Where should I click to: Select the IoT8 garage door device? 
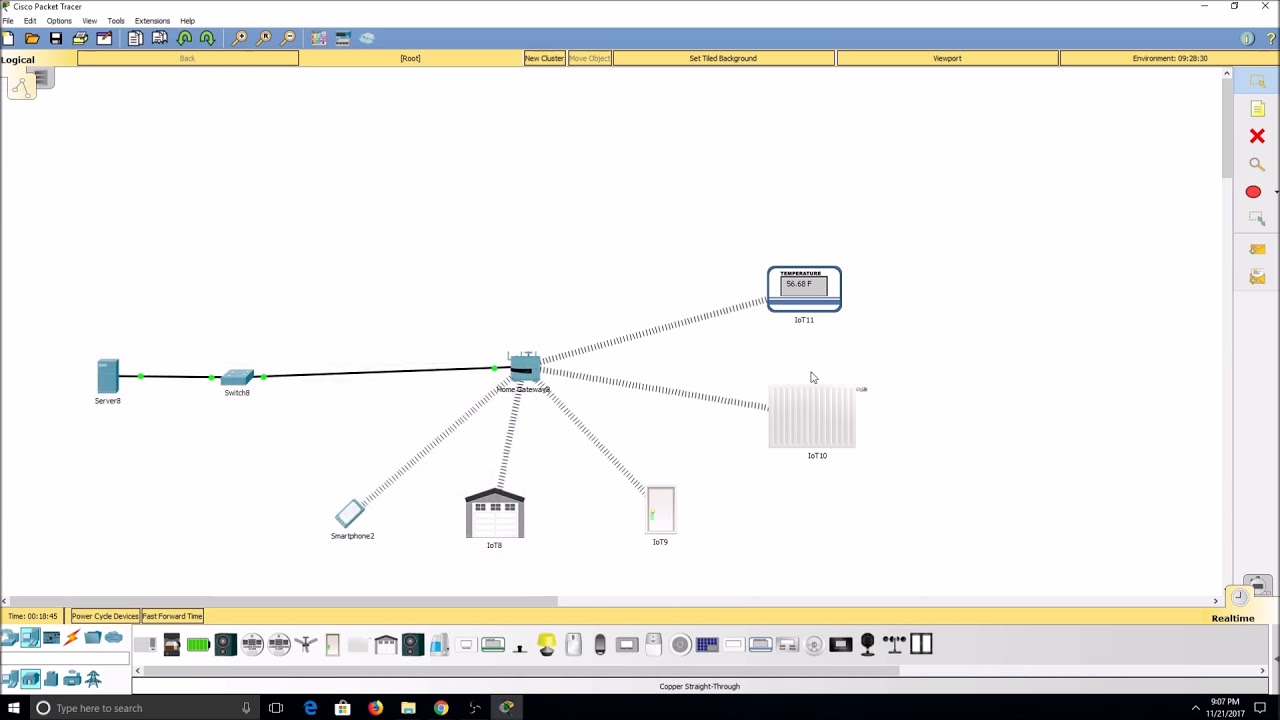[495, 514]
